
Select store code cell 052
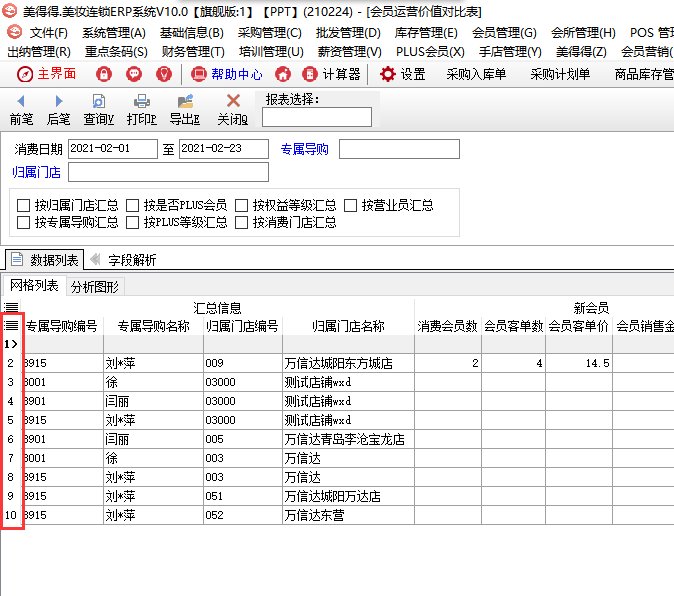point(243,515)
